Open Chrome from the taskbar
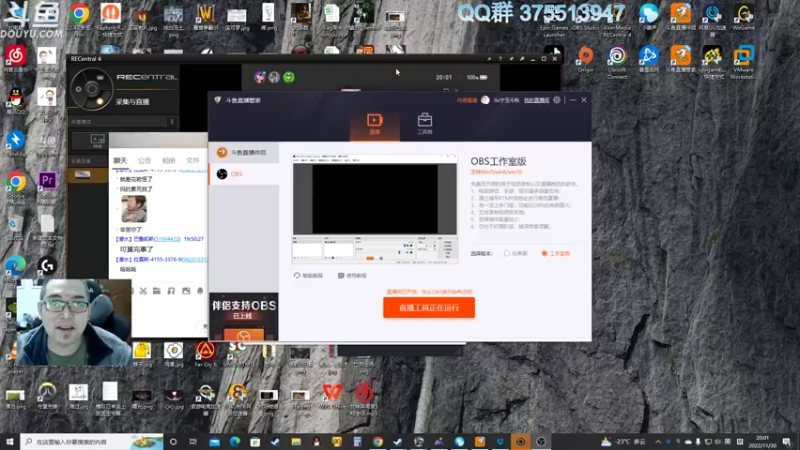The width and height of the screenshot is (800, 450). (378, 442)
